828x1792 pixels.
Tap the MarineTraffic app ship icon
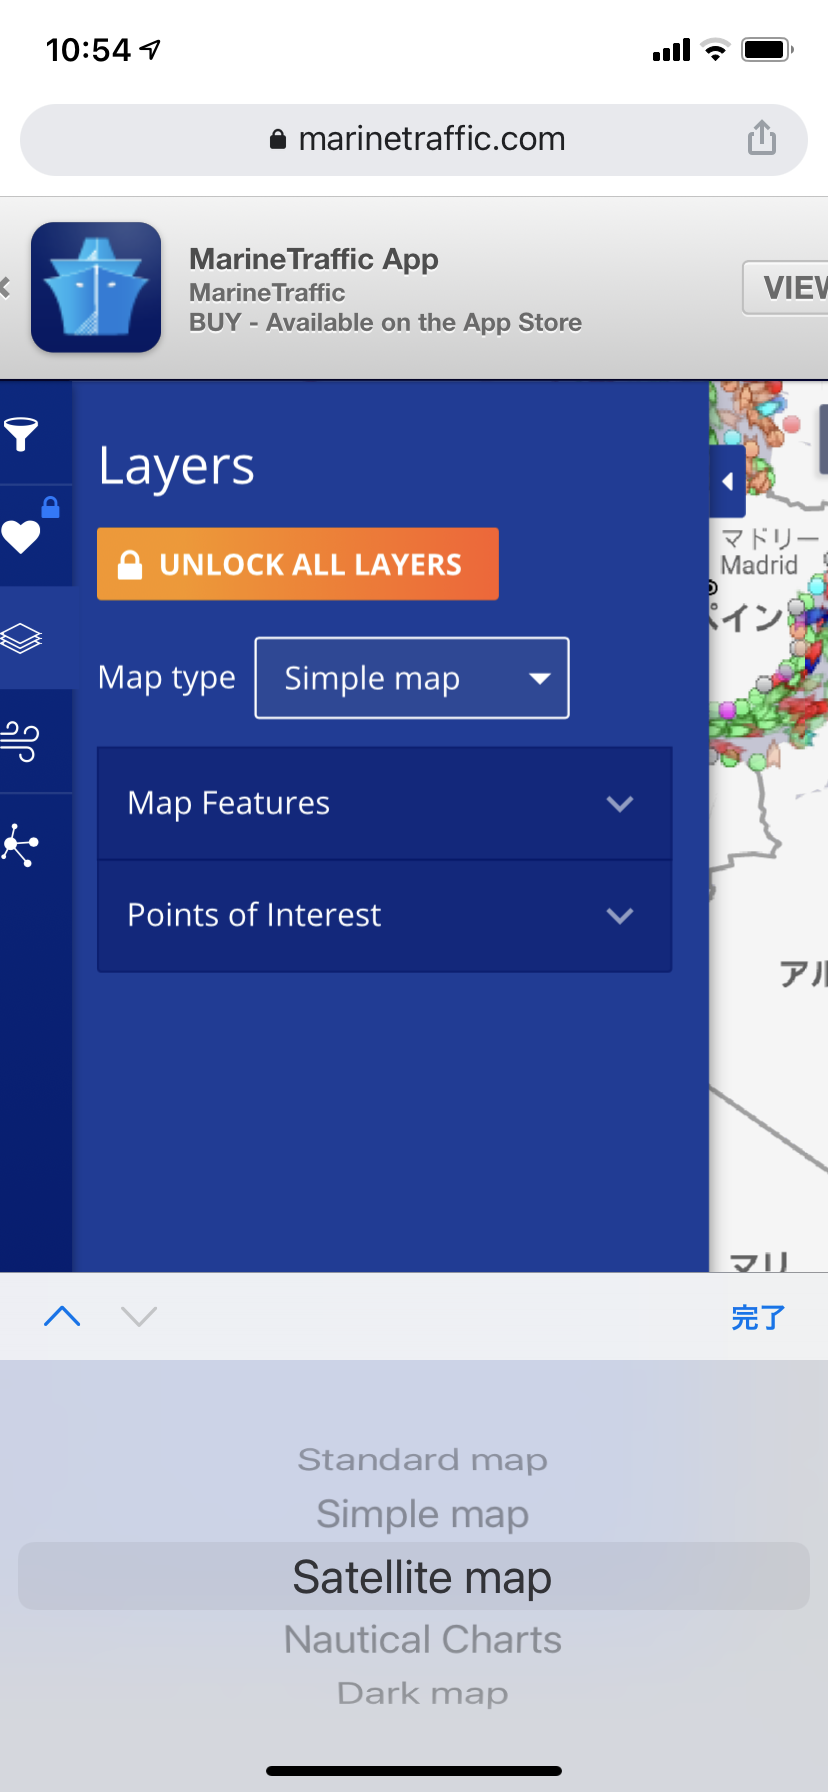pos(96,287)
